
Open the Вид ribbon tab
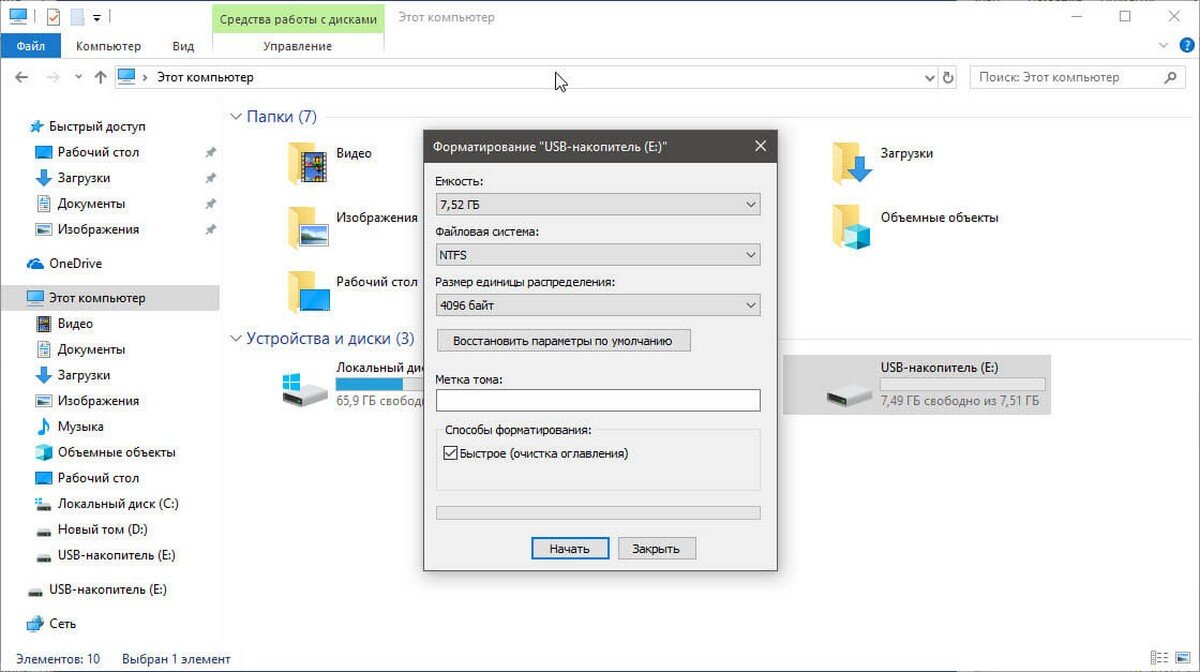(x=183, y=46)
